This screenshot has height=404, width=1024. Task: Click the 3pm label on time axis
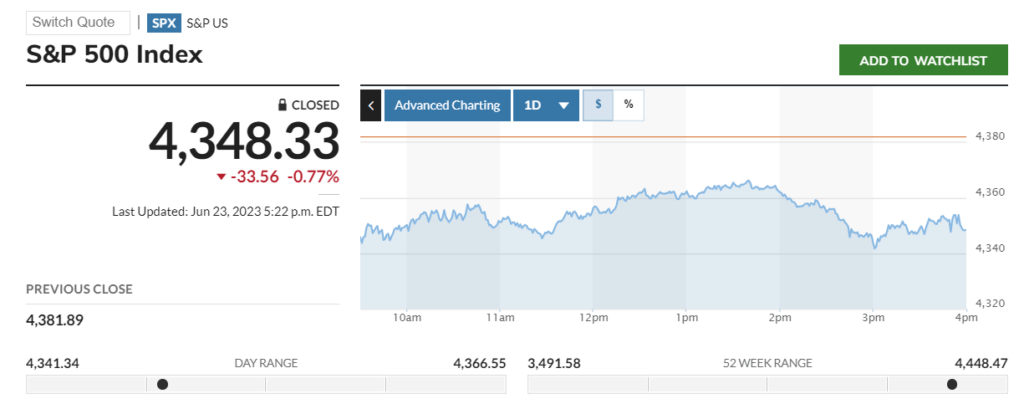[873, 318]
